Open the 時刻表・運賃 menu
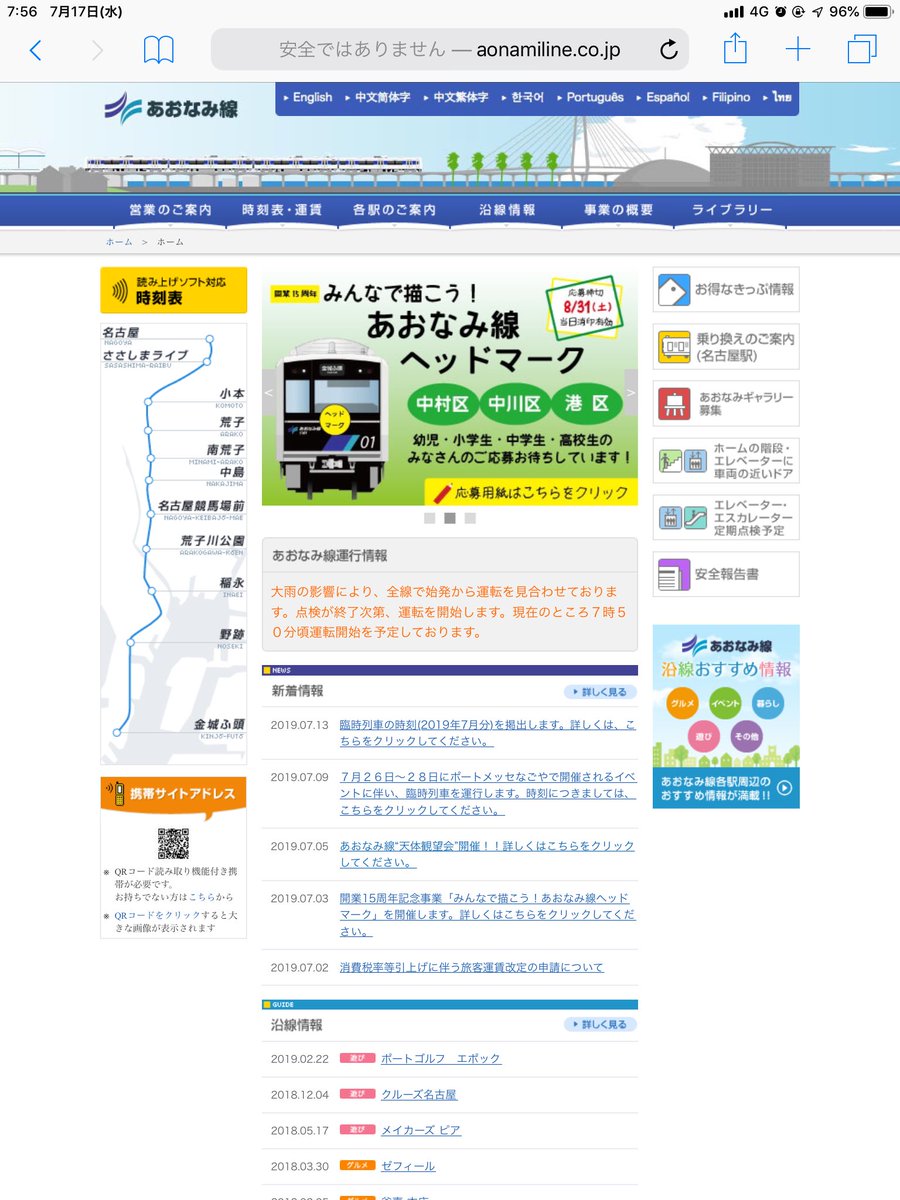This screenshot has width=900, height=1200. click(x=282, y=210)
